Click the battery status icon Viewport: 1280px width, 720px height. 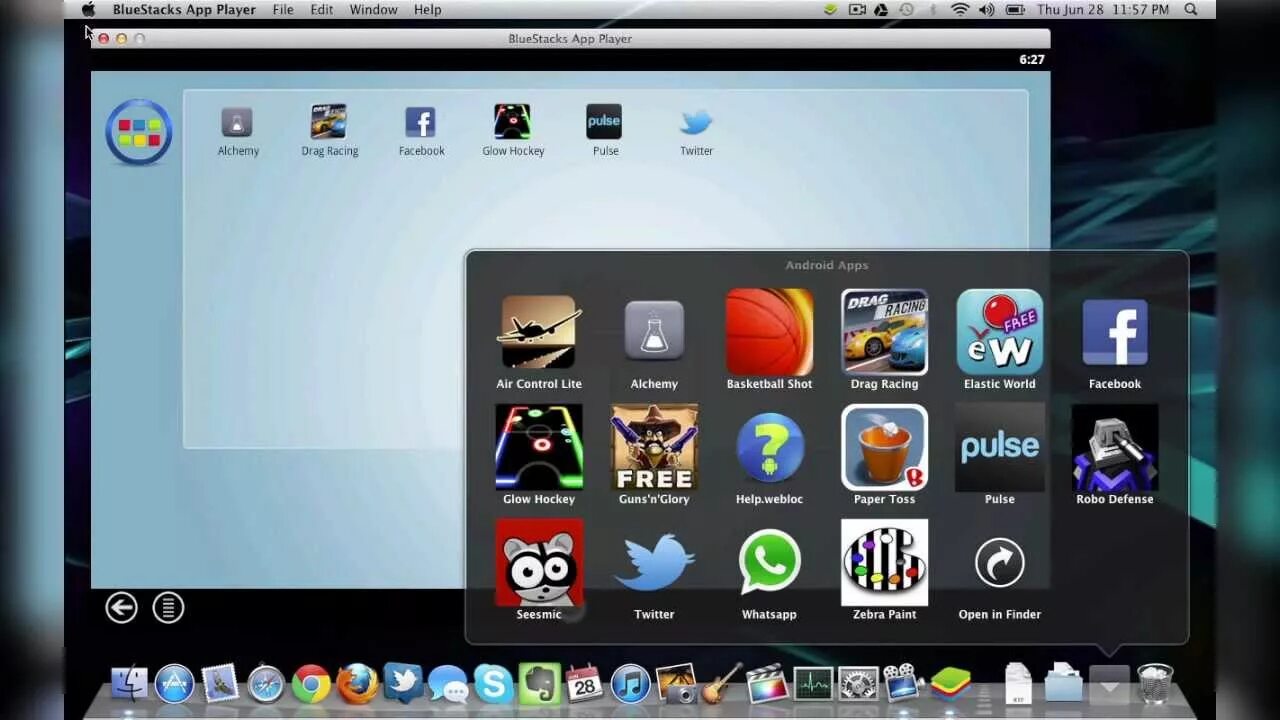(1013, 9)
